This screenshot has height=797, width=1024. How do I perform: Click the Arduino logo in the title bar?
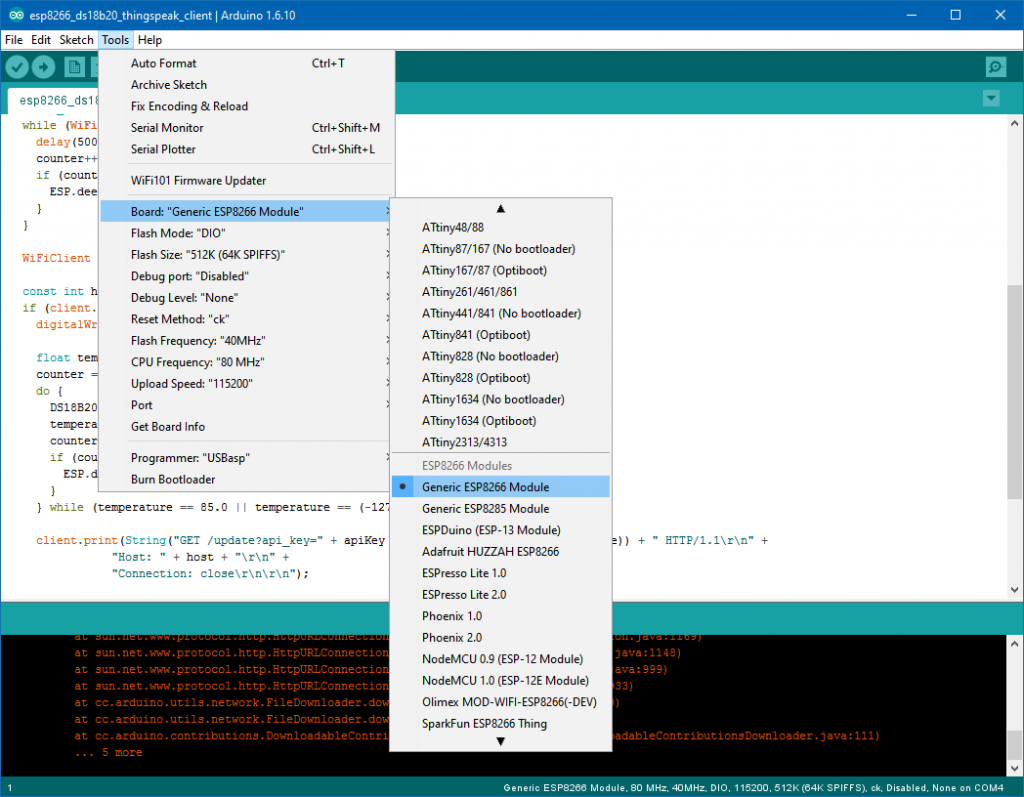click(12, 16)
